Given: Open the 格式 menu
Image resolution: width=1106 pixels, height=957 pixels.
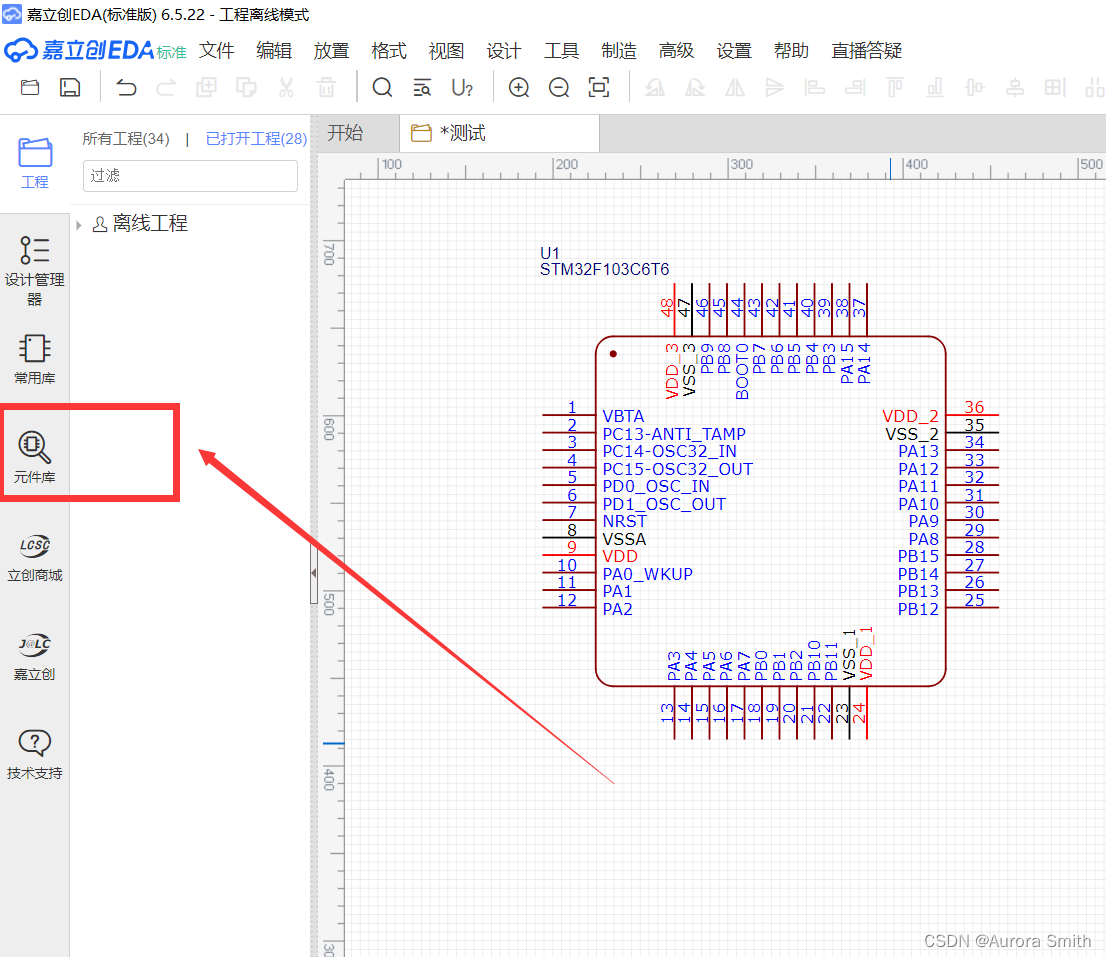Looking at the screenshot, I should coord(389,51).
